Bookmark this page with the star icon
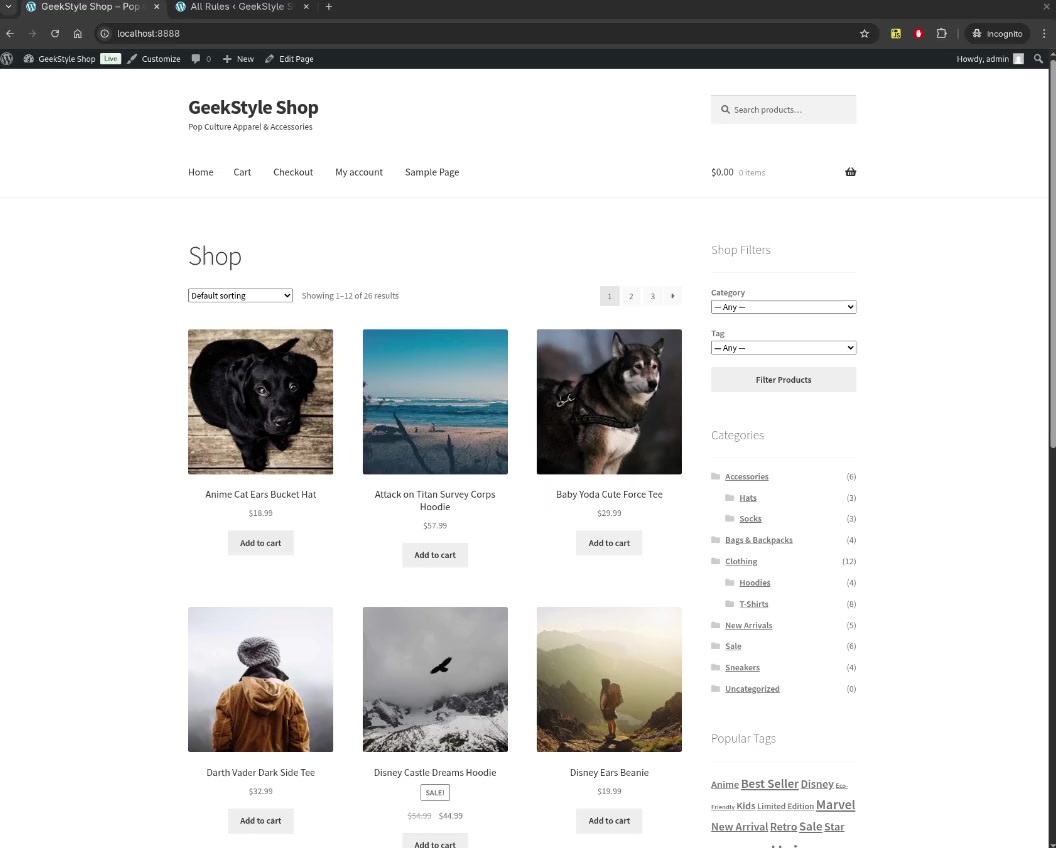Screen dimensions: 1056x848 coord(864,33)
